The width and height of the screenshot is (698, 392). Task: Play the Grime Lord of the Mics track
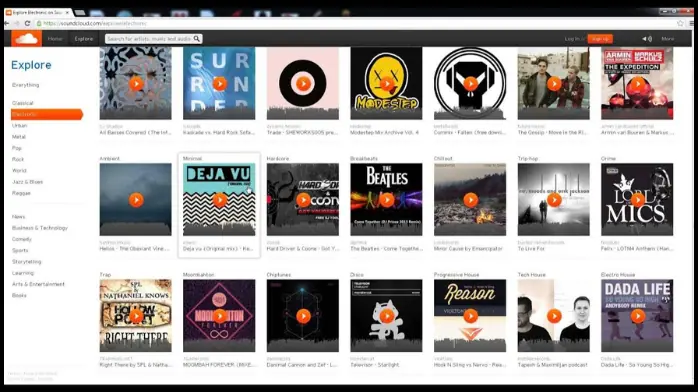point(637,200)
